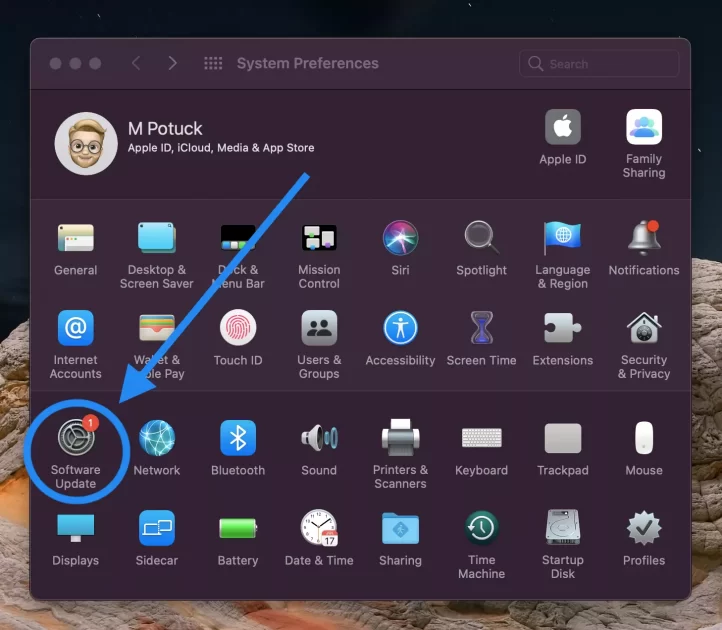Click the M Potuck profile avatar
Screen dimensions: 722x630
[86, 143]
